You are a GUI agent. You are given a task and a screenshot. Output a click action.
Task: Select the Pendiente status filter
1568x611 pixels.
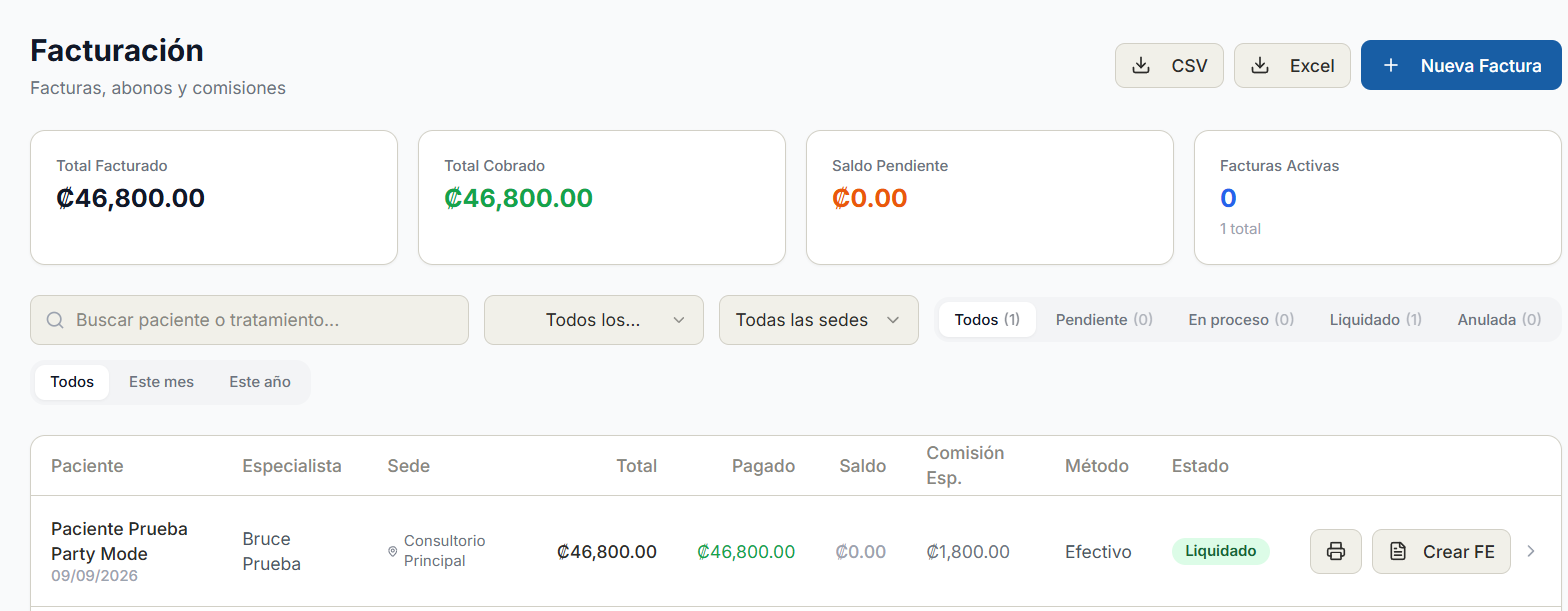[1104, 320]
